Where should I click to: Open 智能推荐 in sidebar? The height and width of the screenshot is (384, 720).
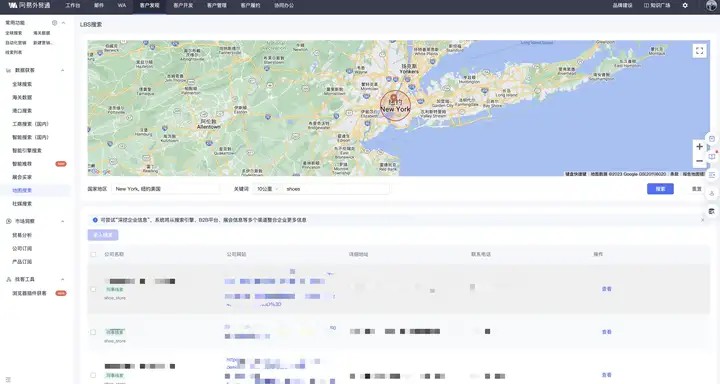22,164
